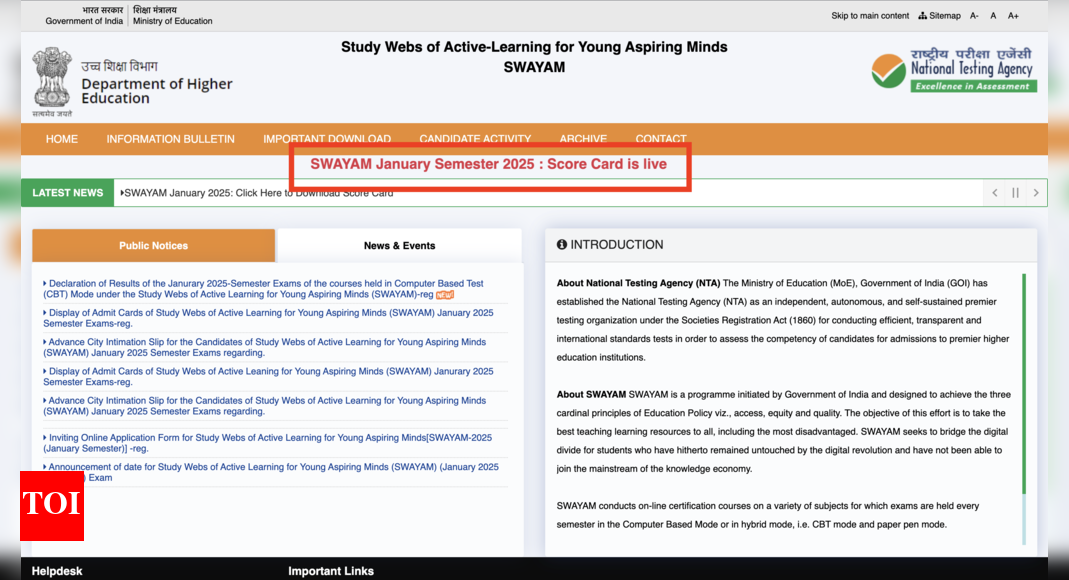Increase font size with A+ button
The image size is (1069, 580).
click(x=1013, y=16)
